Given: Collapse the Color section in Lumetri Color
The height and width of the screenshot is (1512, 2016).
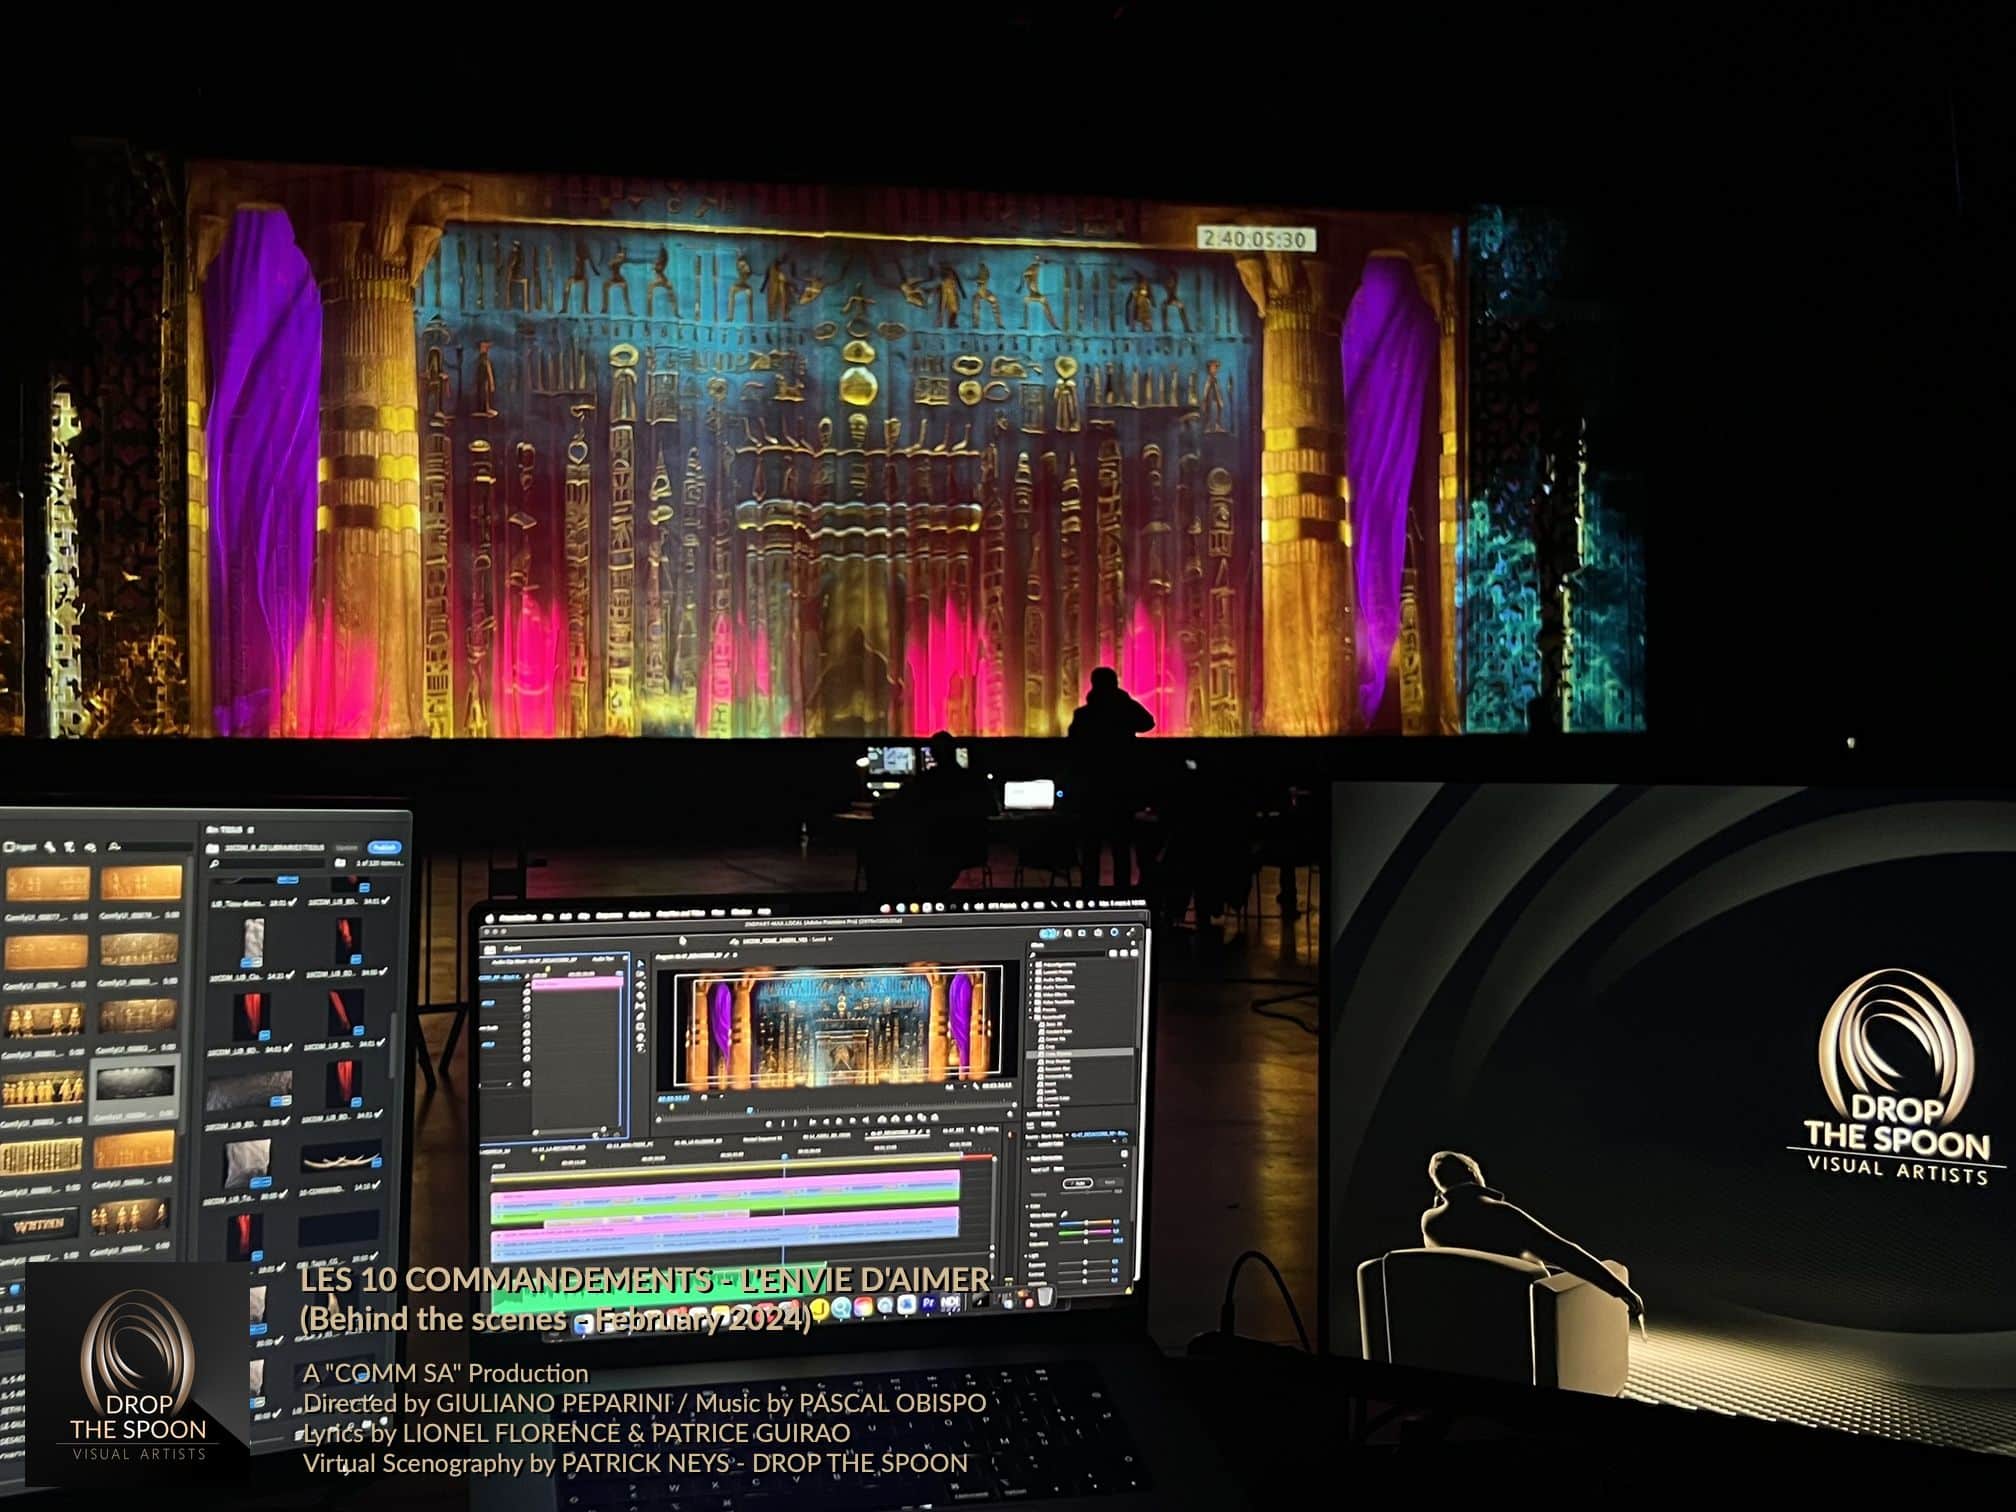Looking at the screenshot, I should click(x=1027, y=1206).
